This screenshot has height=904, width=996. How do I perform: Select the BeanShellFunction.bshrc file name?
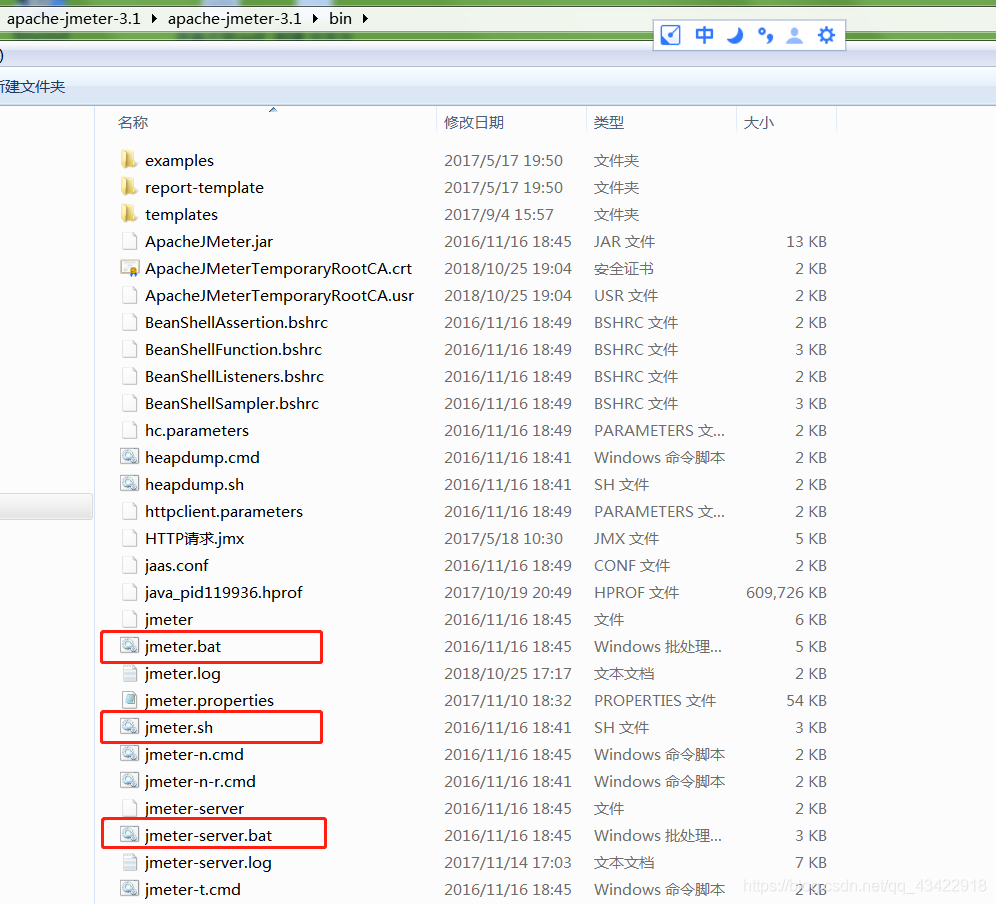233,349
